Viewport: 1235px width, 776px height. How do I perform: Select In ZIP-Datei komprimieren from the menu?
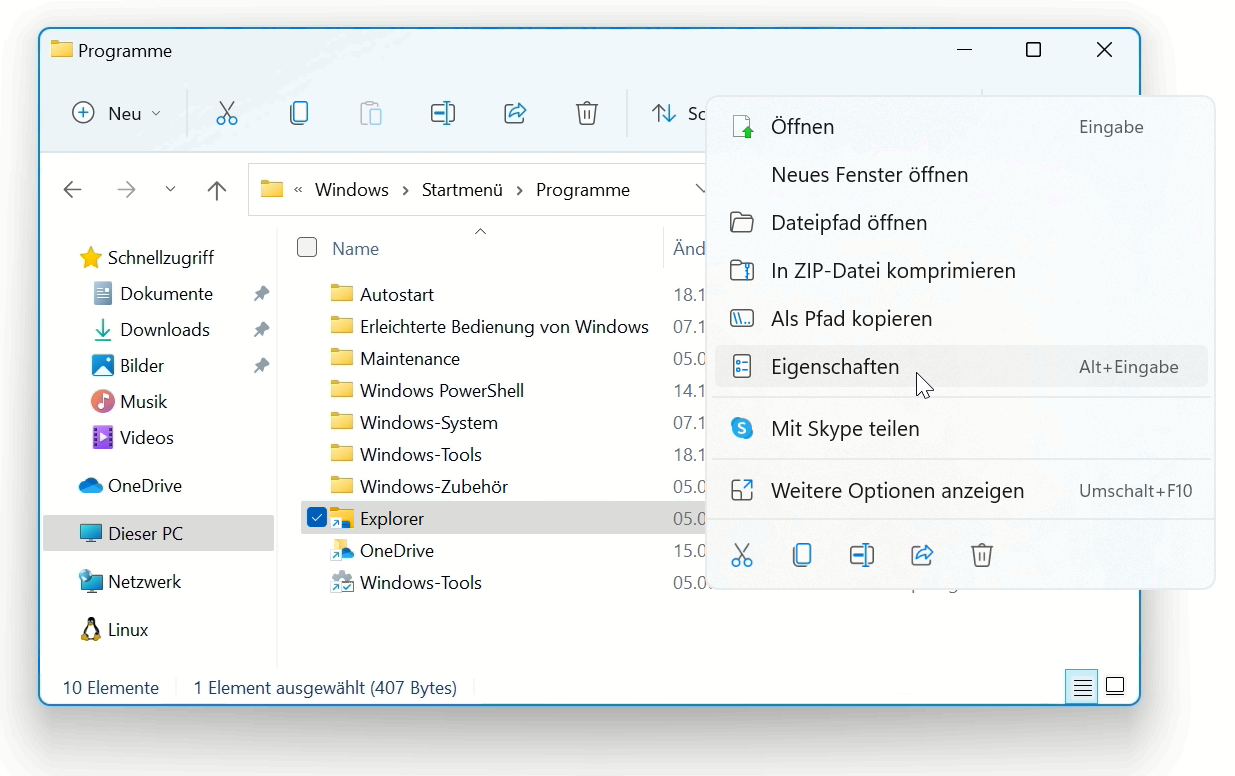(x=893, y=270)
